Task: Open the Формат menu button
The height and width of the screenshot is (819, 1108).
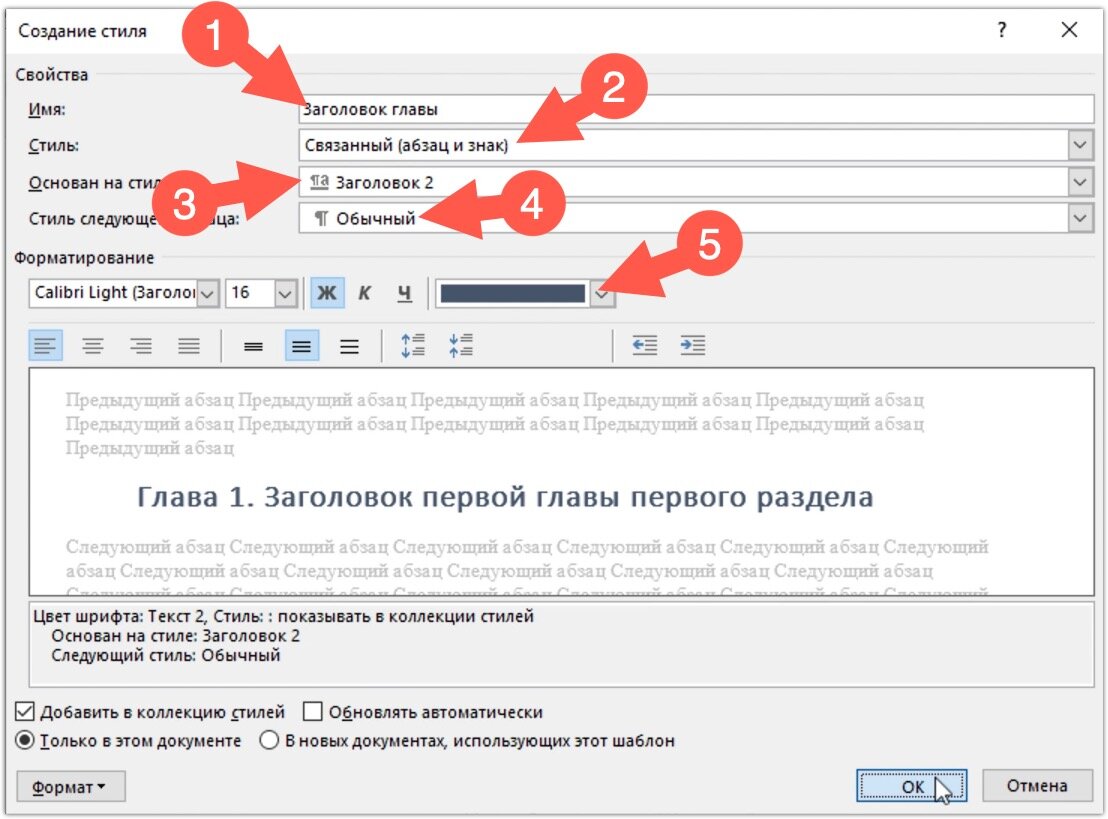Action: click(x=71, y=786)
